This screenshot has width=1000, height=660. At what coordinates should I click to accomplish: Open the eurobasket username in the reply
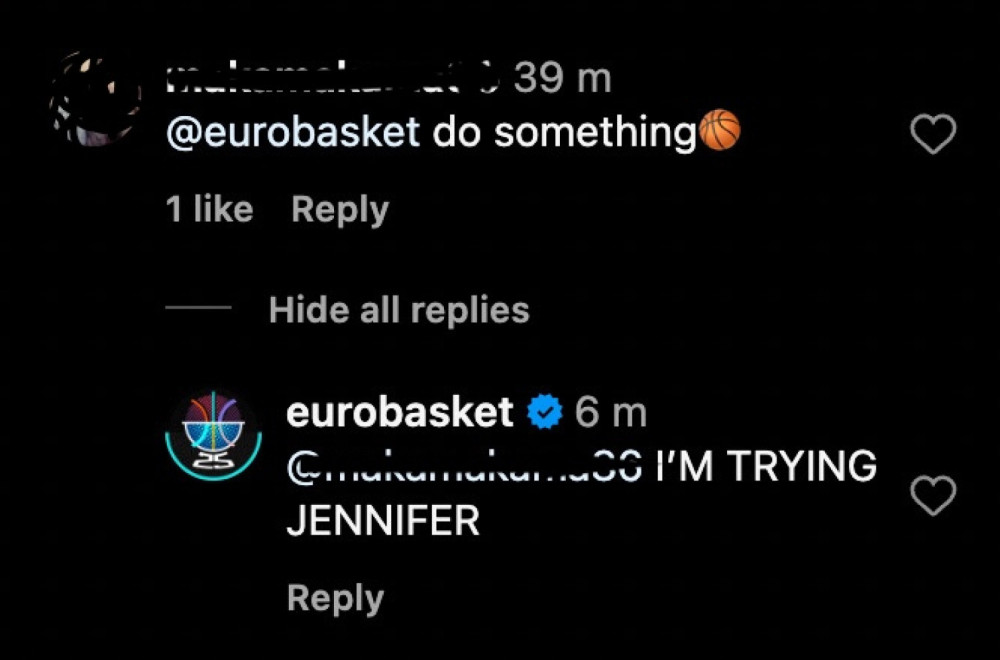(x=400, y=412)
